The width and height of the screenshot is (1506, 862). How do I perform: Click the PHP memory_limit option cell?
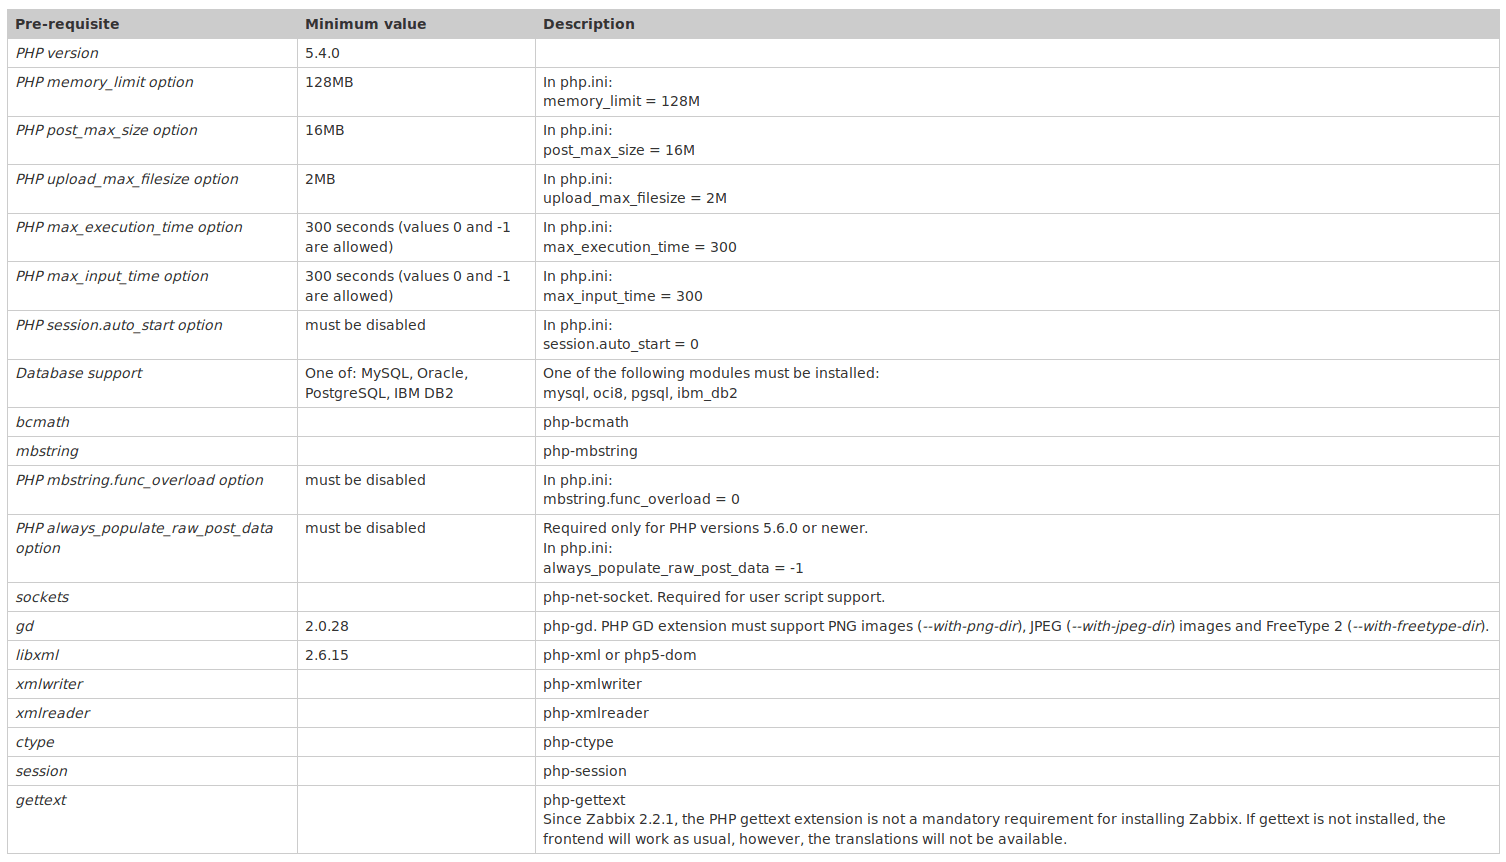click(x=104, y=82)
